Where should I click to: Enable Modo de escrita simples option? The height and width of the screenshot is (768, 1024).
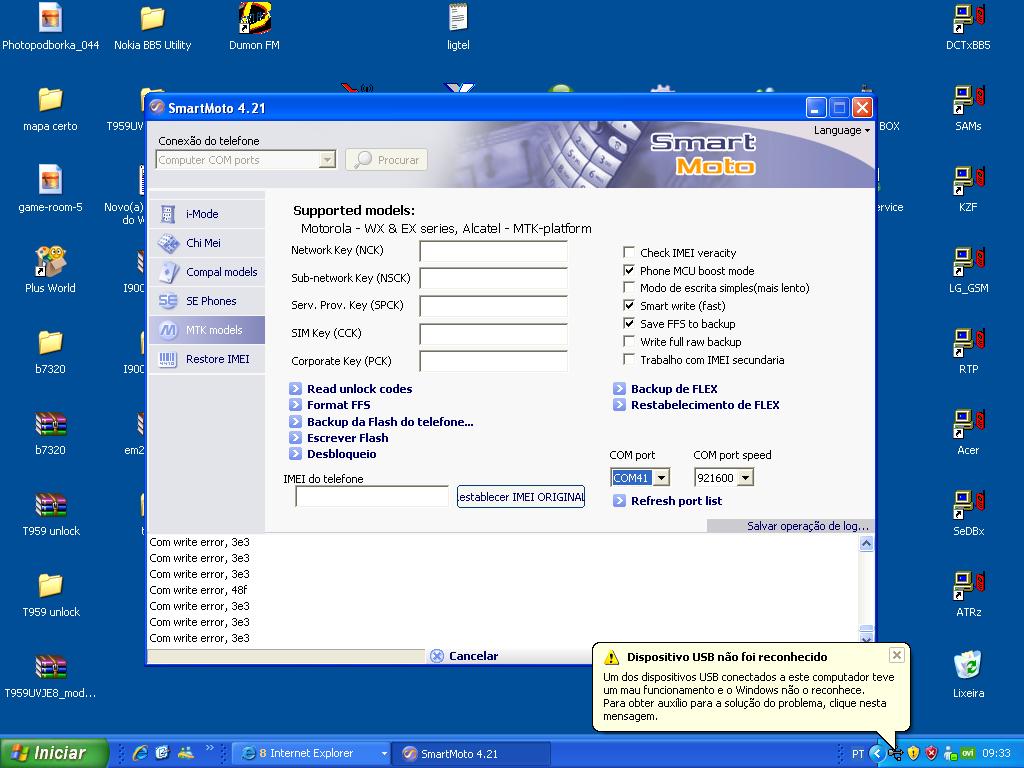pos(629,287)
